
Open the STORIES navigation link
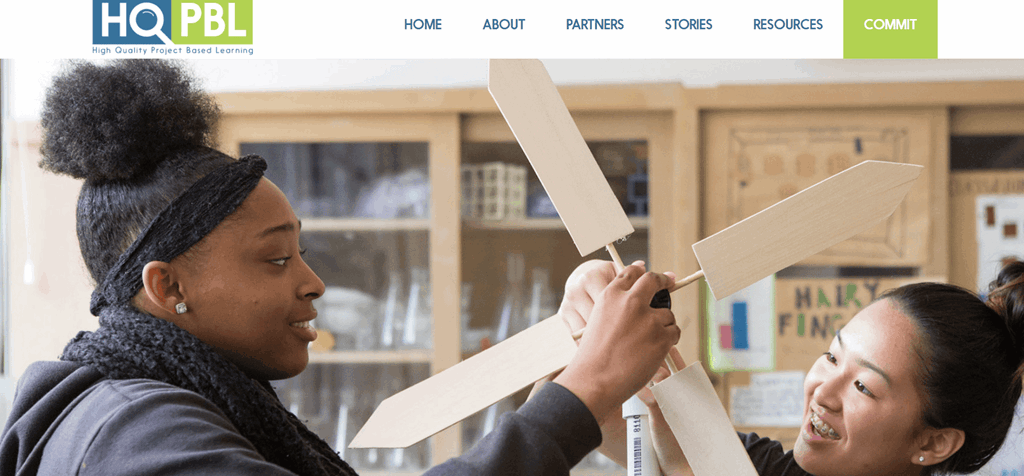[x=688, y=25]
